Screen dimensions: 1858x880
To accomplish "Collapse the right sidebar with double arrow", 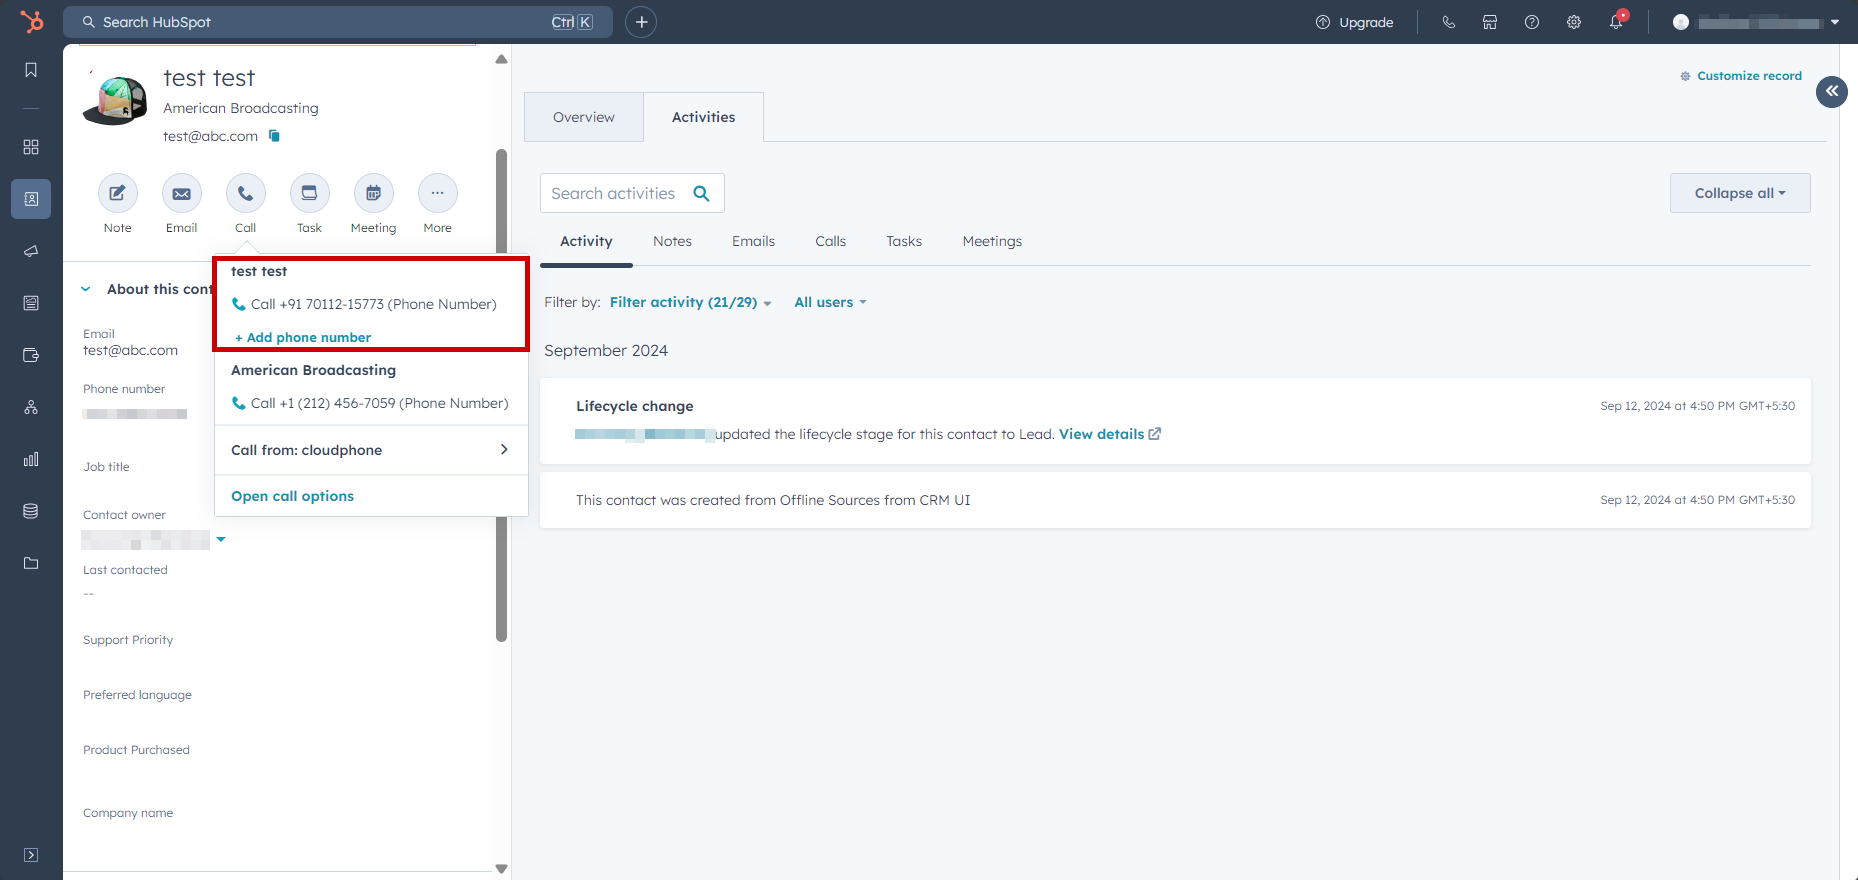I will 1832,91.
